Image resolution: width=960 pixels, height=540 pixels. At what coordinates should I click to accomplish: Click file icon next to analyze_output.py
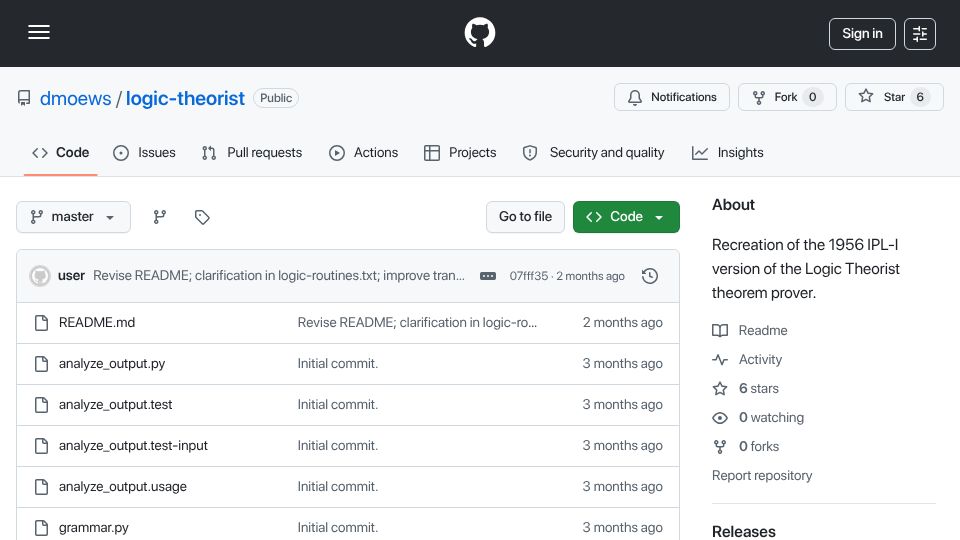[41, 364]
